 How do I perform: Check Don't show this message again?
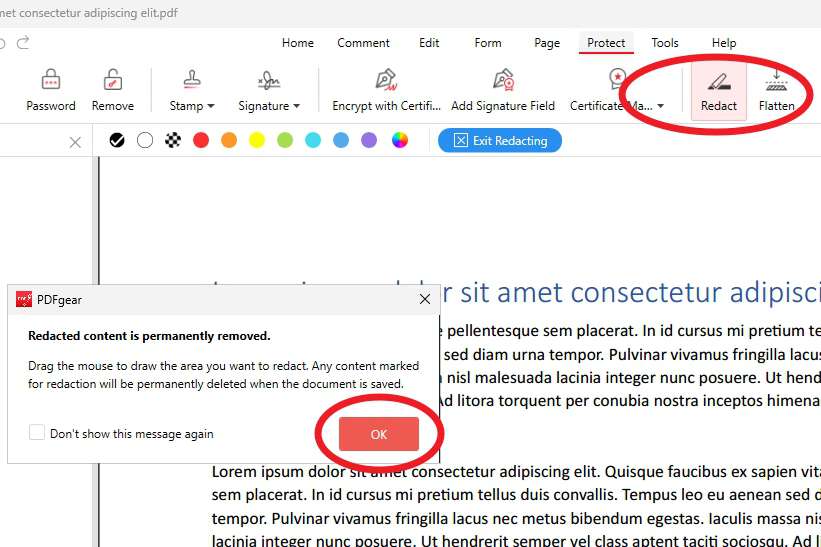pos(37,433)
